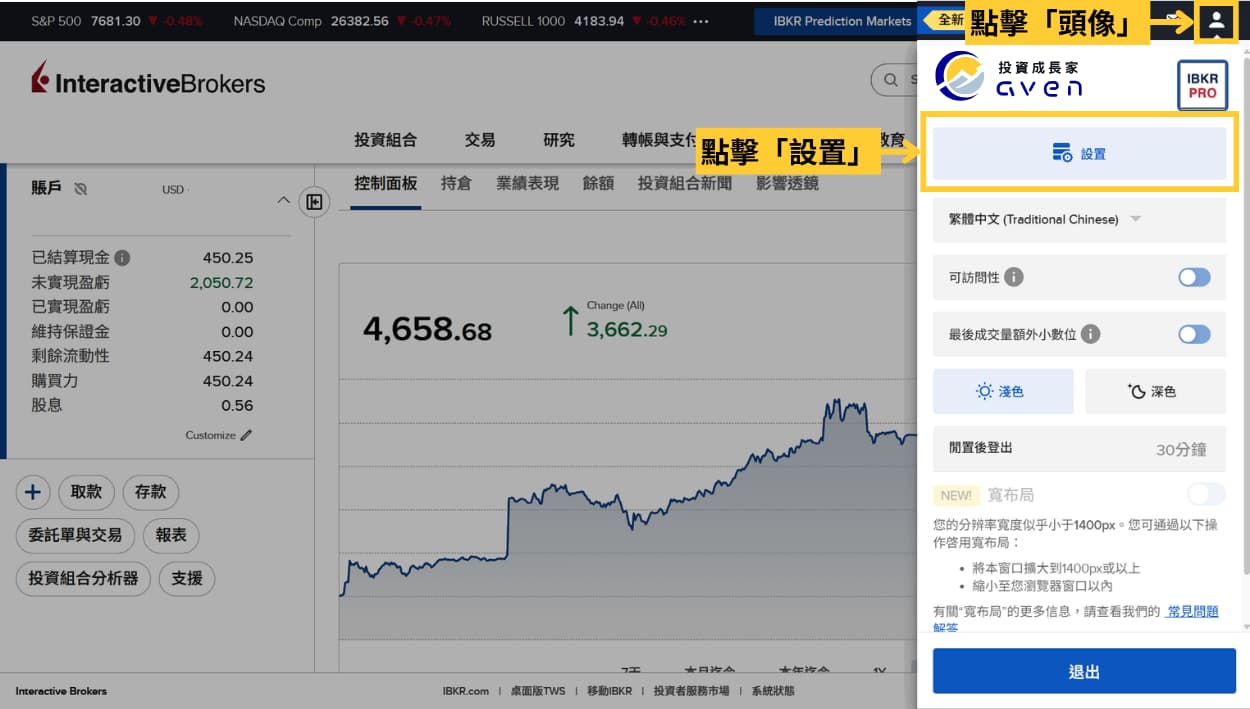Viewport: 1250px width, 709px height.
Task: Click the 設置 settings button
Action: coord(1079,154)
